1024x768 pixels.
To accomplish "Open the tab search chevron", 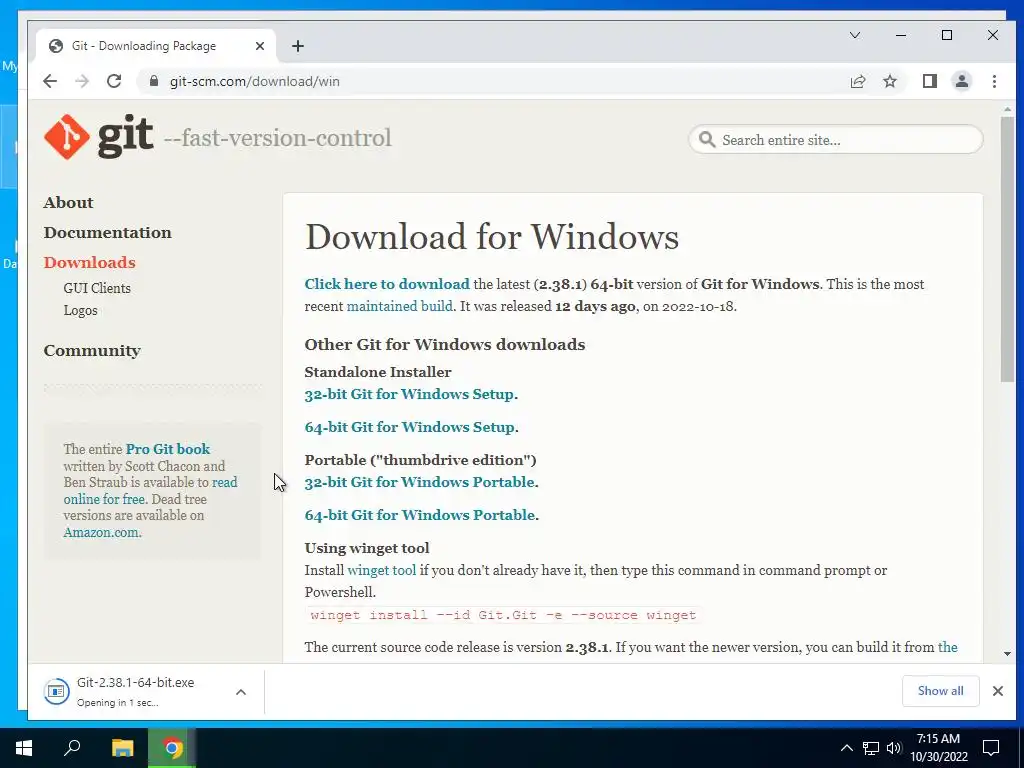I will point(855,35).
